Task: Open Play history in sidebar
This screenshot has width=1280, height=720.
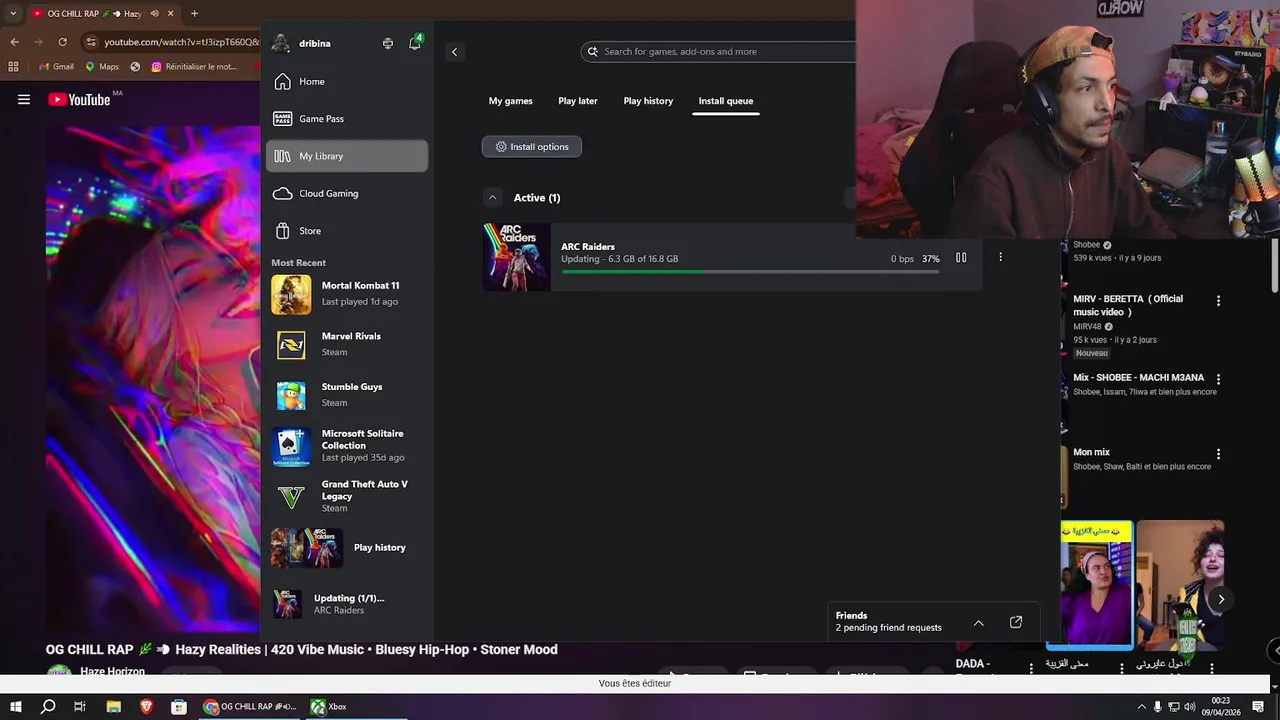Action: point(347,548)
